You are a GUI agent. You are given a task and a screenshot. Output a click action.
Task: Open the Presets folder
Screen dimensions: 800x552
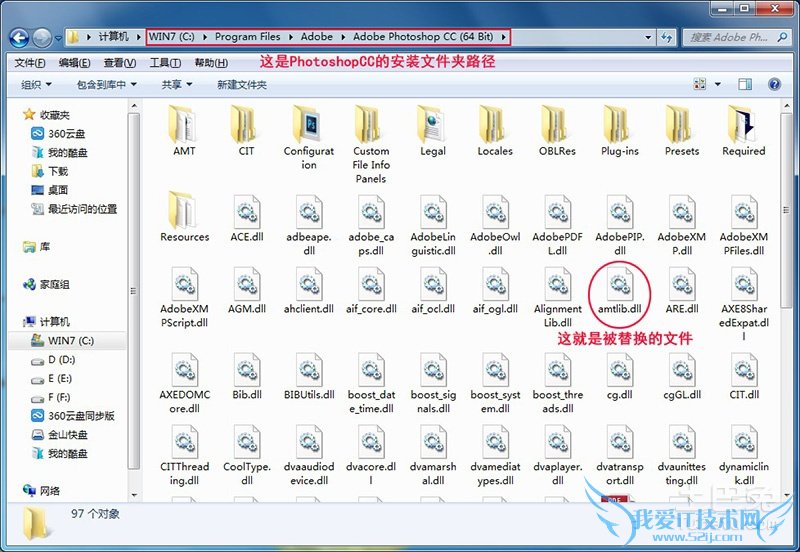pos(682,131)
